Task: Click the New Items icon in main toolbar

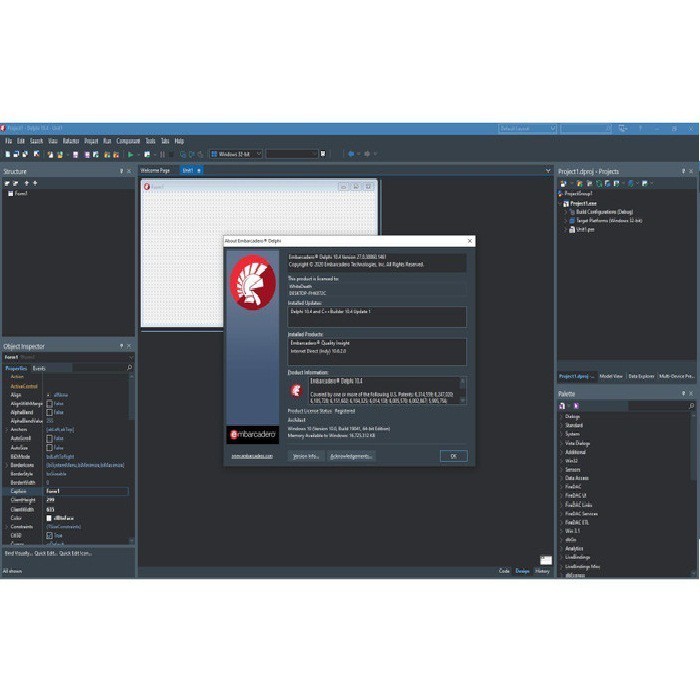Action: [x=7, y=154]
